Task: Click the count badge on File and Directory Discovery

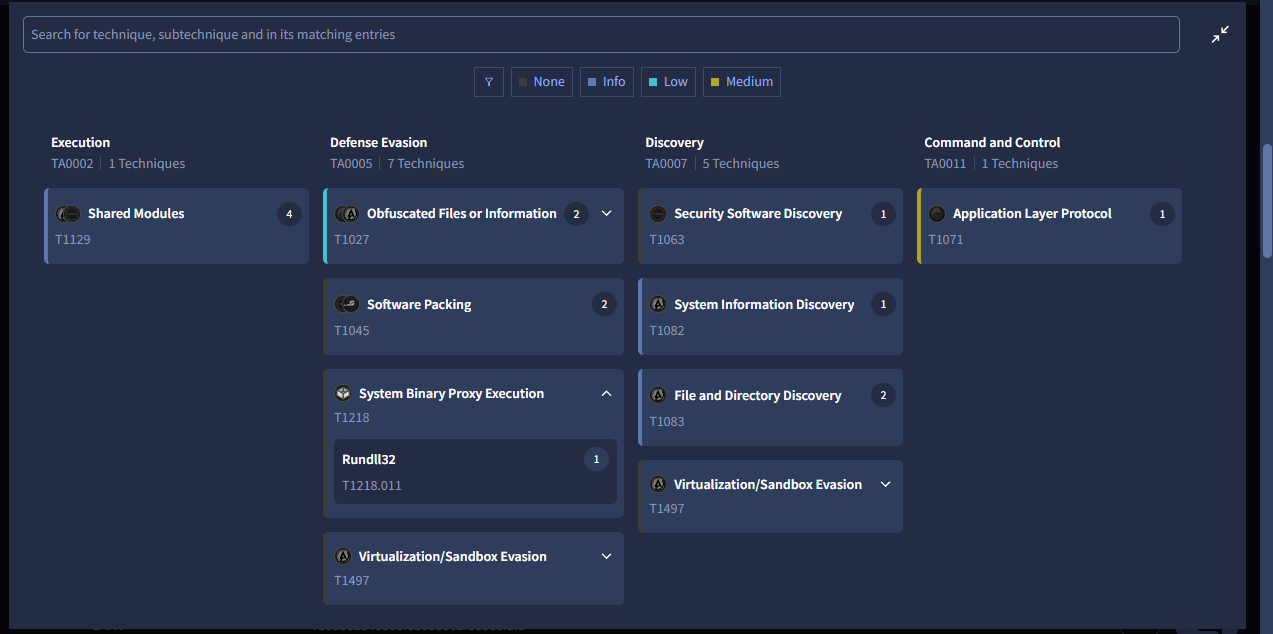Action: [883, 396]
